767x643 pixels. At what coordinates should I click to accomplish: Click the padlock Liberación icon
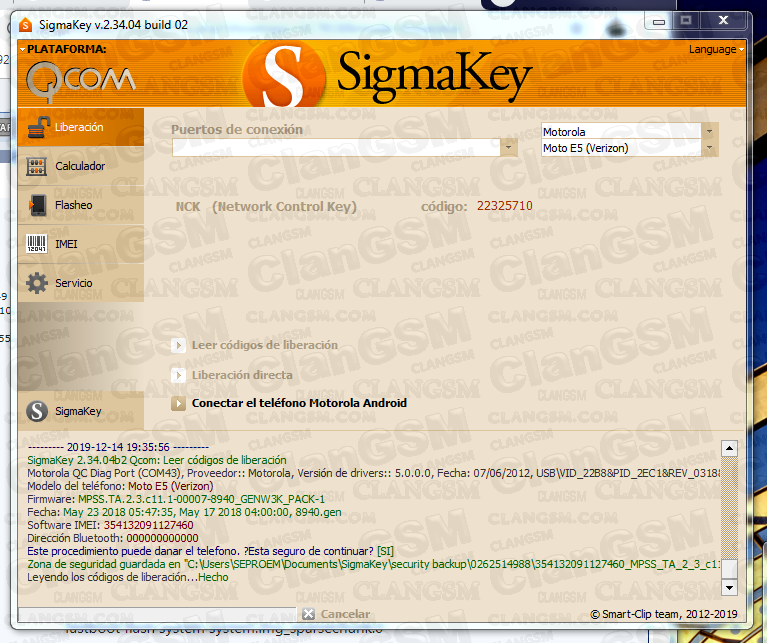click(x=38, y=128)
